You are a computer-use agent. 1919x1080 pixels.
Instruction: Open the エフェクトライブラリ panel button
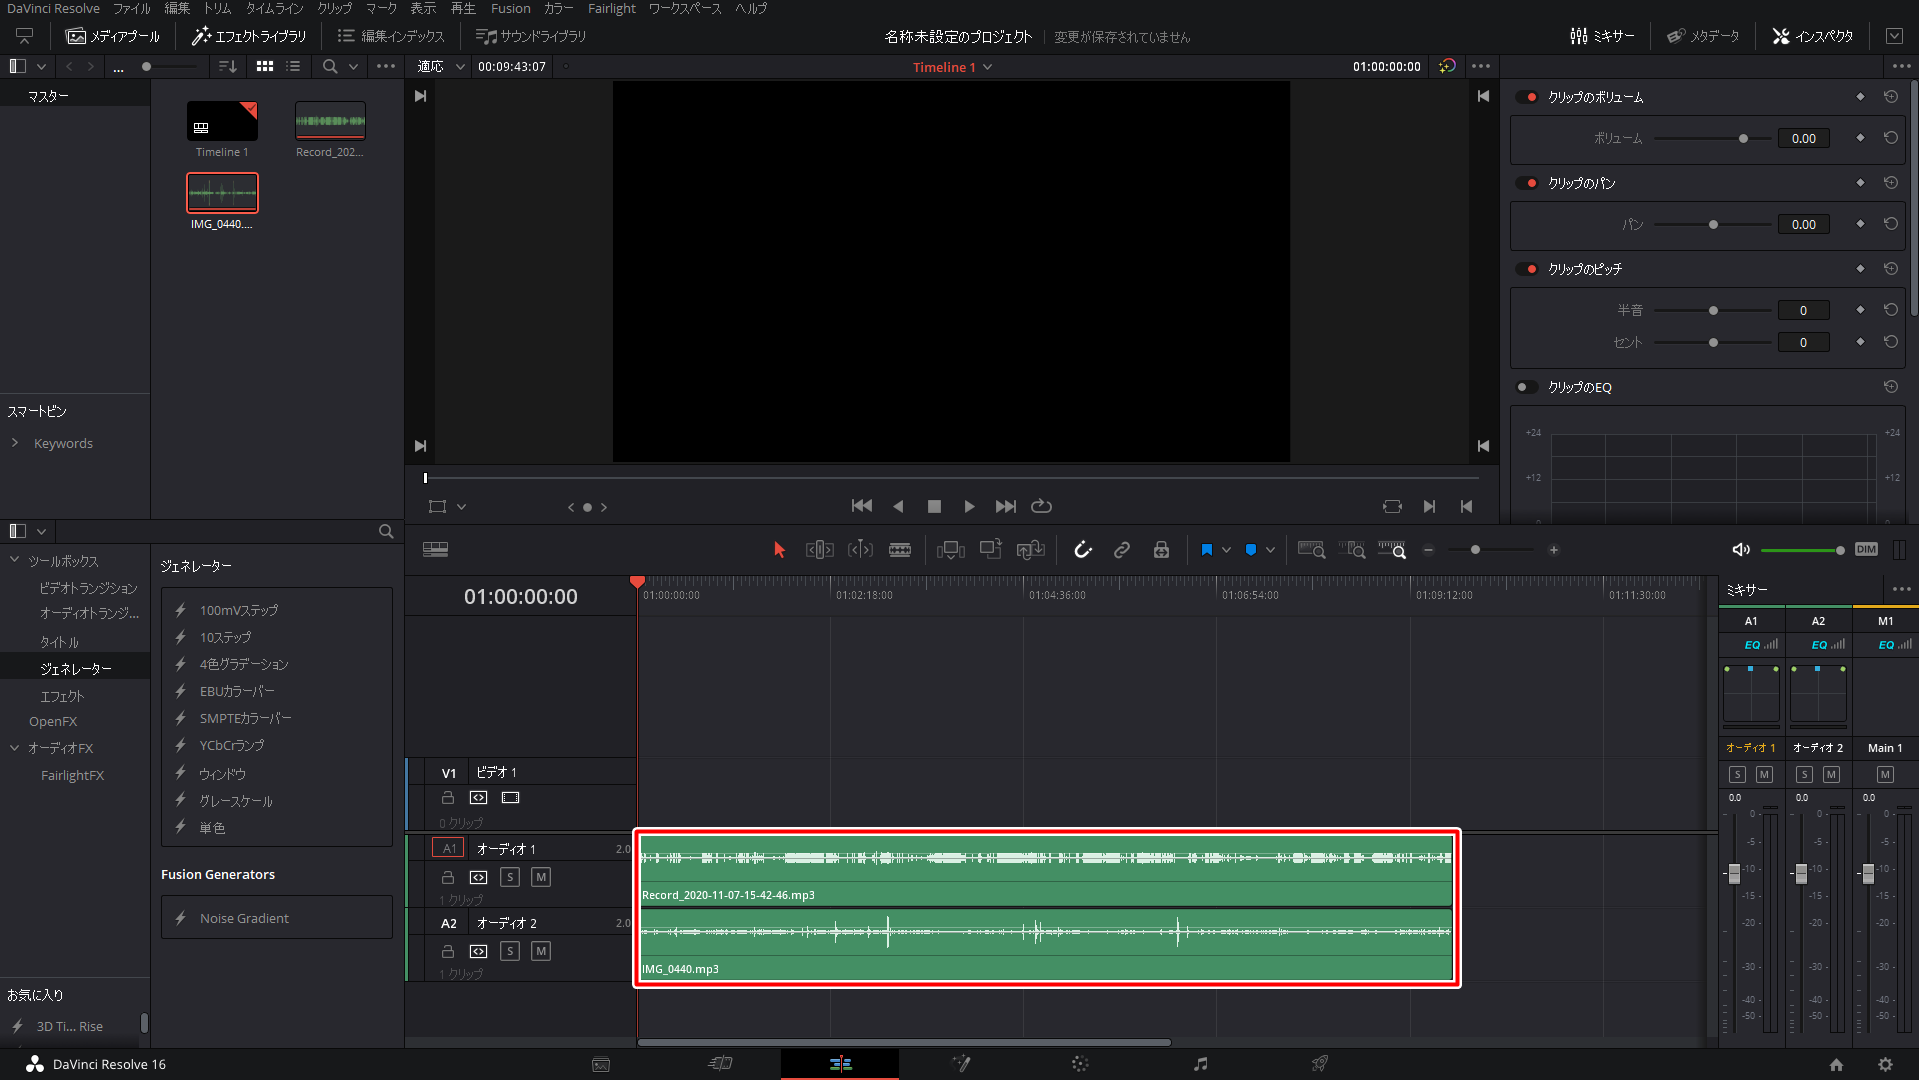click(x=250, y=36)
